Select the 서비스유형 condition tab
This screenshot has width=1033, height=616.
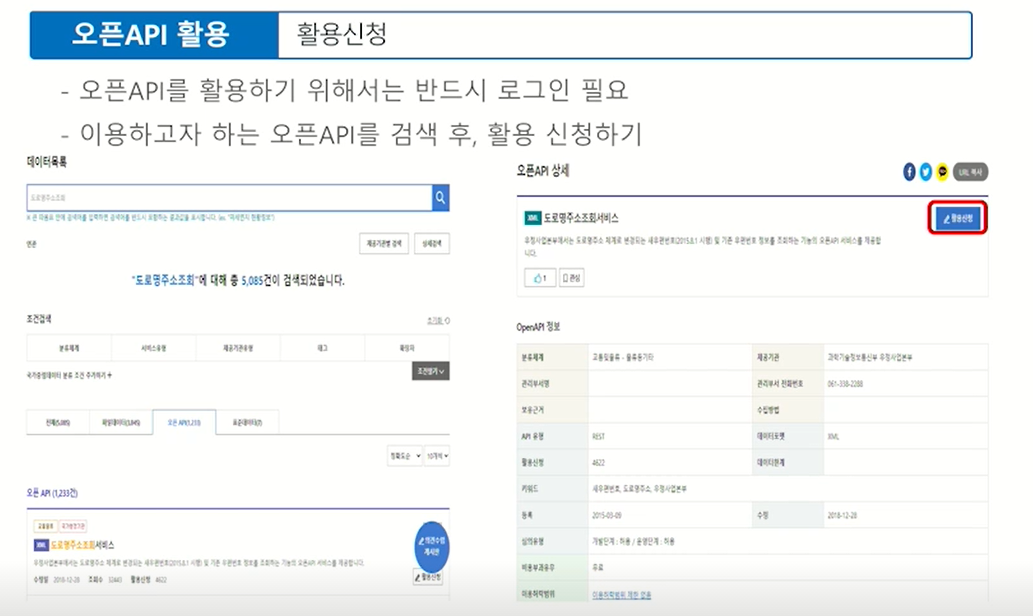[154, 348]
